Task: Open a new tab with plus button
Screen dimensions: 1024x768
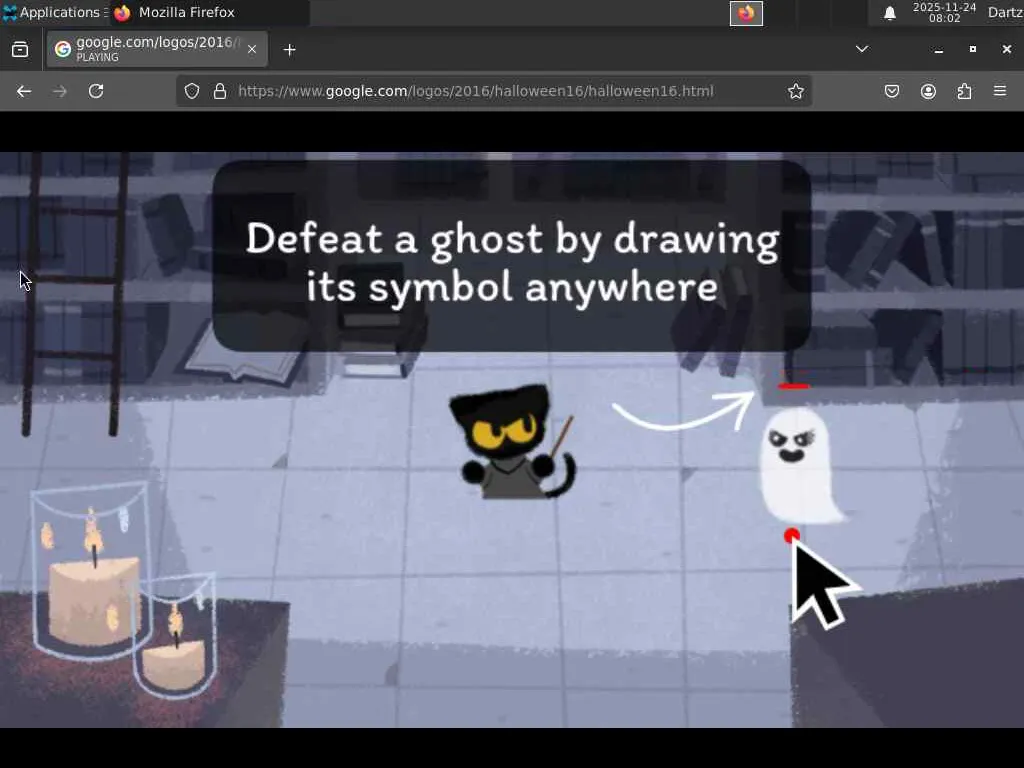Action: [289, 50]
